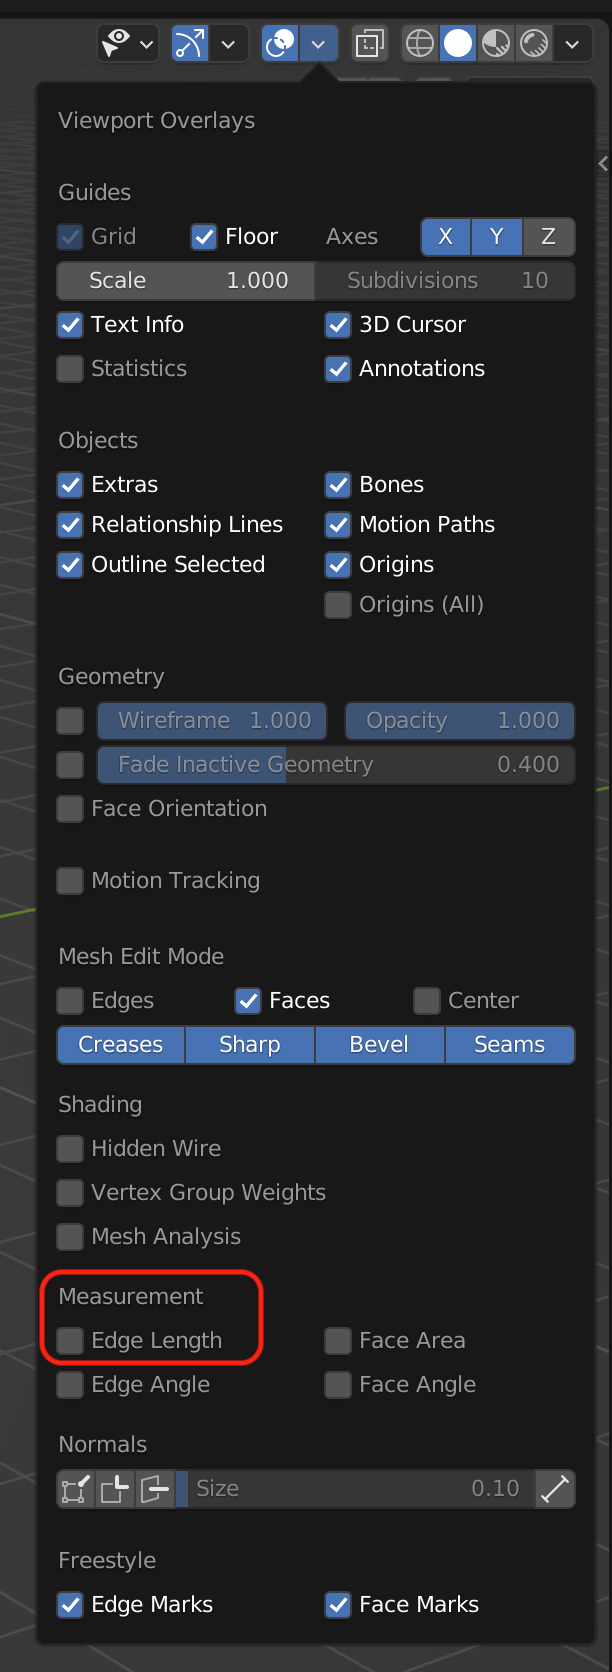The width and height of the screenshot is (612, 1672).
Task: Toggle the X-ray view icon
Action: pos(370,44)
